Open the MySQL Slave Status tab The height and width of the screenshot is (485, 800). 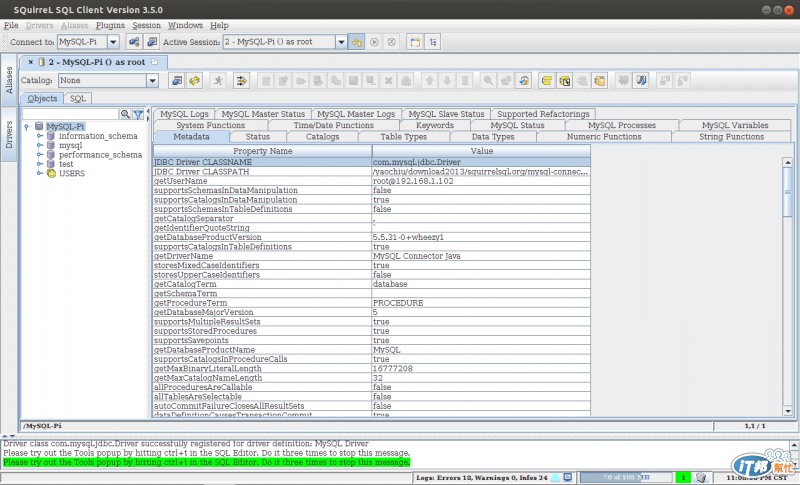pyautogui.click(x=446, y=114)
